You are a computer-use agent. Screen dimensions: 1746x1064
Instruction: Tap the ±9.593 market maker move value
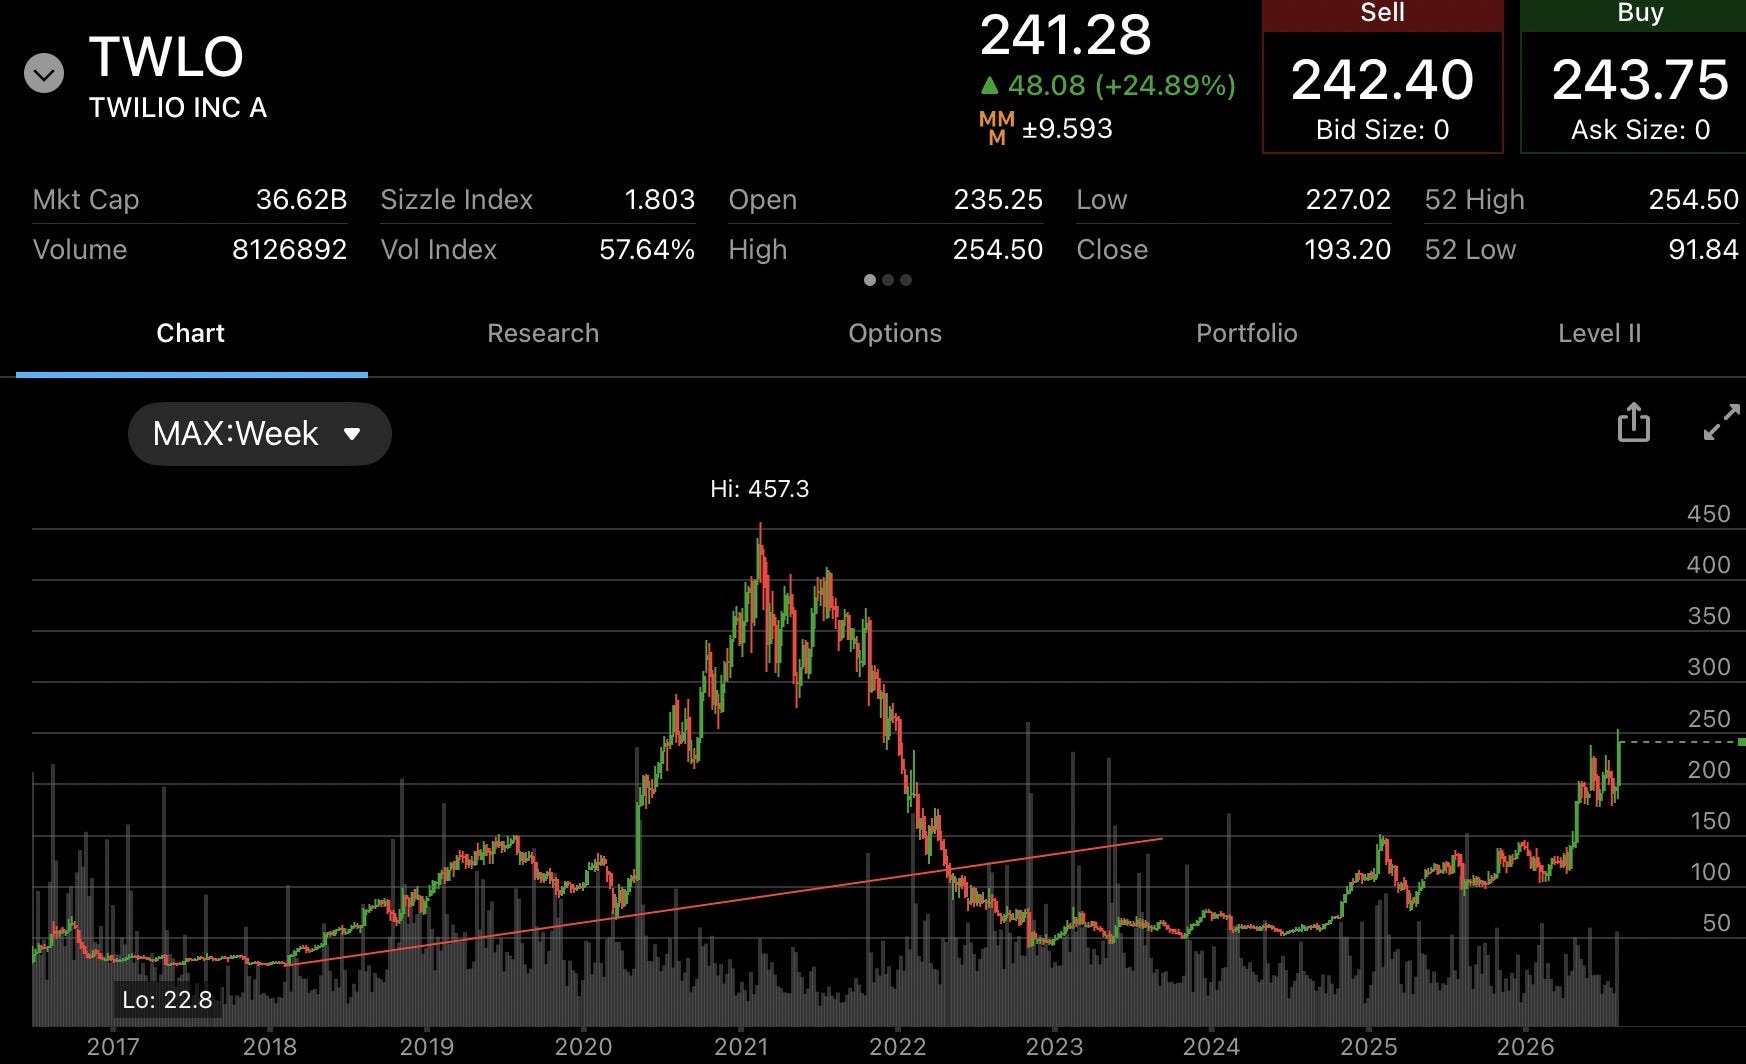[1067, 129]
